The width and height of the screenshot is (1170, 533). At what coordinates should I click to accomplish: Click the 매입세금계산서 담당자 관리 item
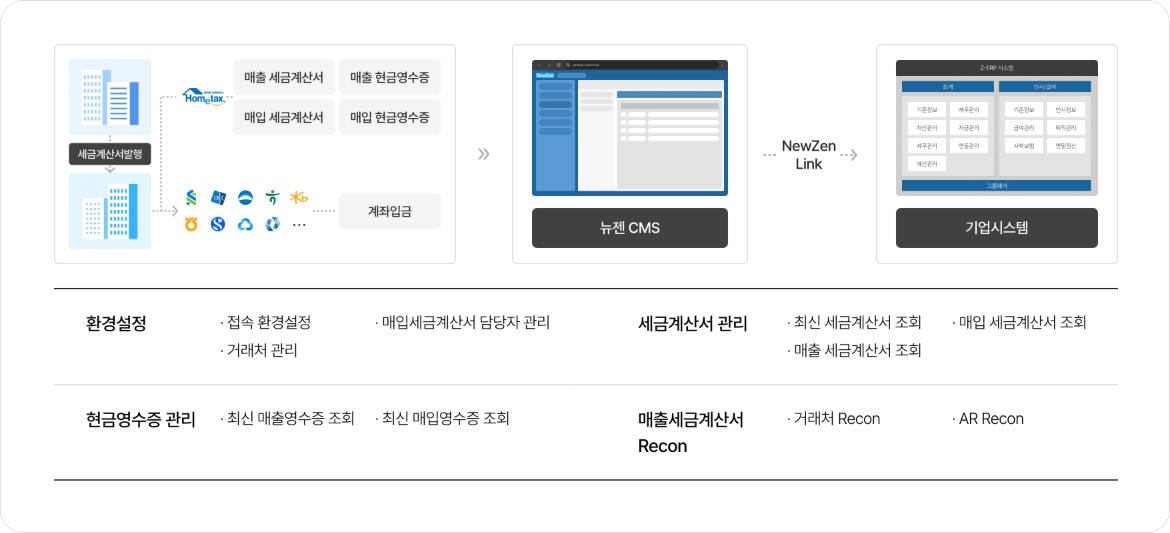pyautogui.click(x=462, y=323)
